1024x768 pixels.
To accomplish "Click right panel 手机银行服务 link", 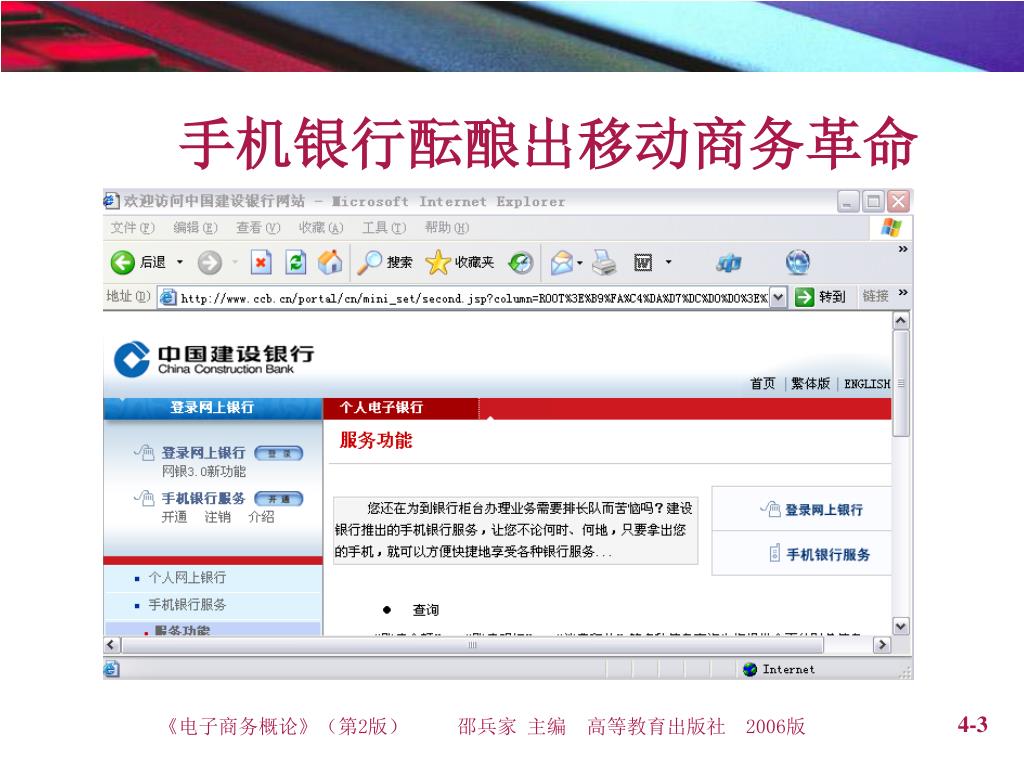I will pyautogui.click(x=827, y=554).
